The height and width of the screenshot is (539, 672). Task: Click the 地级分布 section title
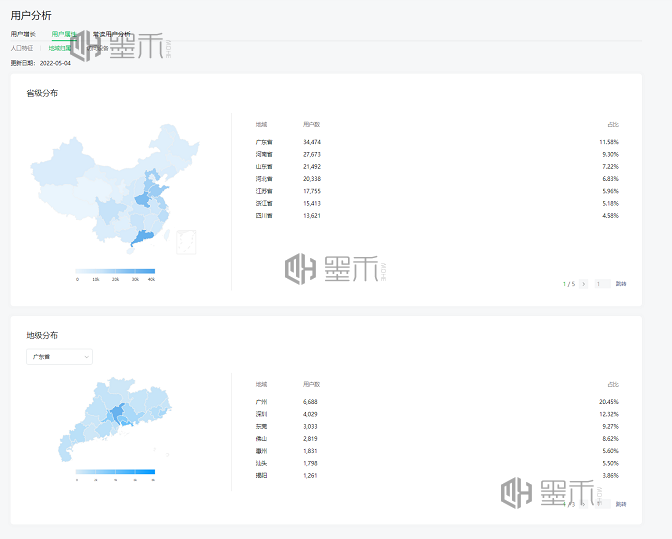point(42,335)
